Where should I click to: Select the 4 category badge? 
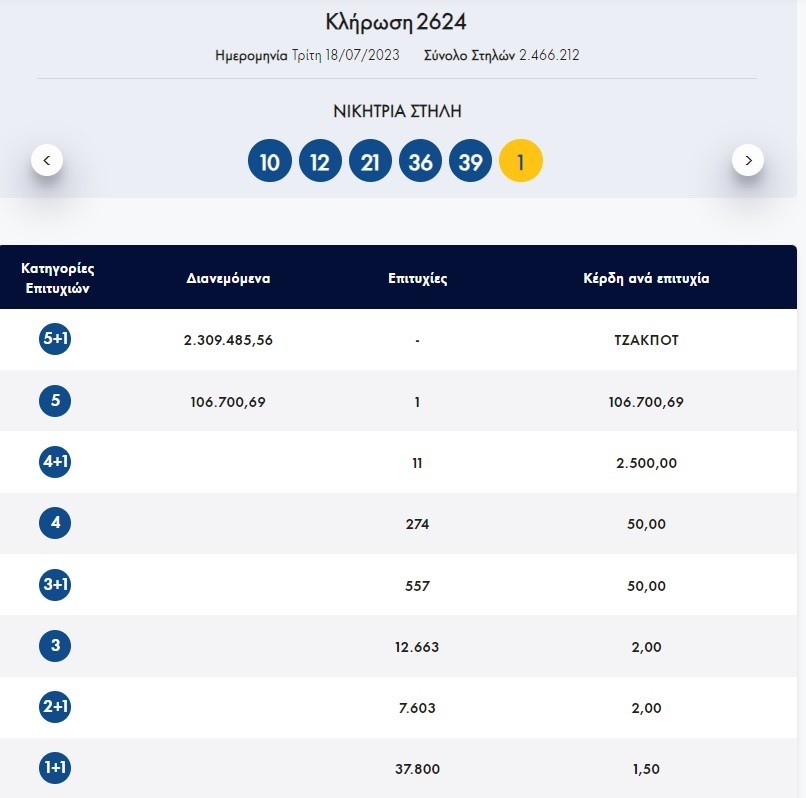tap(55, 524)
